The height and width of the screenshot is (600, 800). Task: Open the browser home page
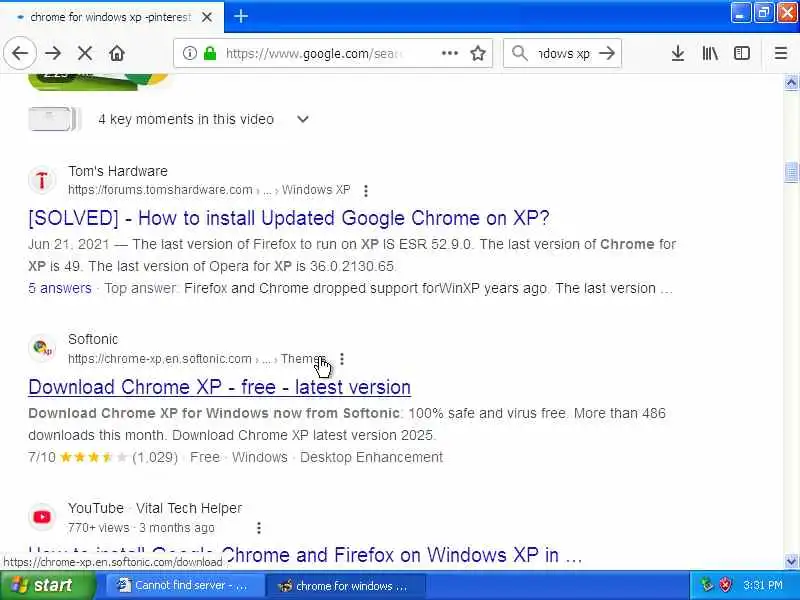pos(117,53)
